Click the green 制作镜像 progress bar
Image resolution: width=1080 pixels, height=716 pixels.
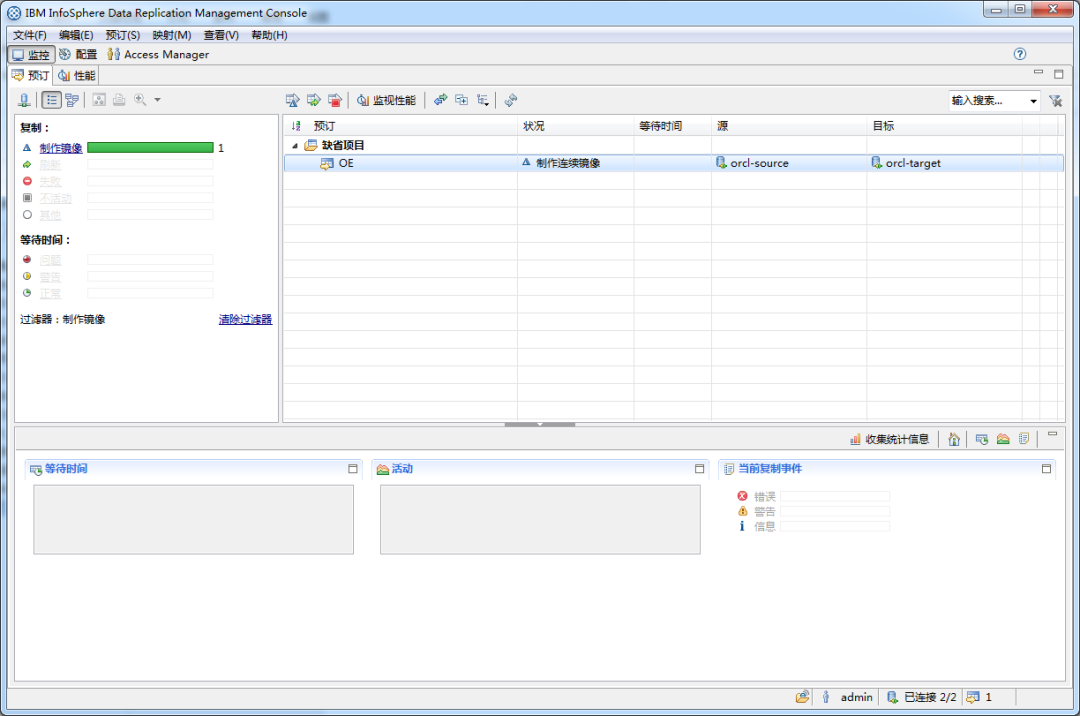150,147
